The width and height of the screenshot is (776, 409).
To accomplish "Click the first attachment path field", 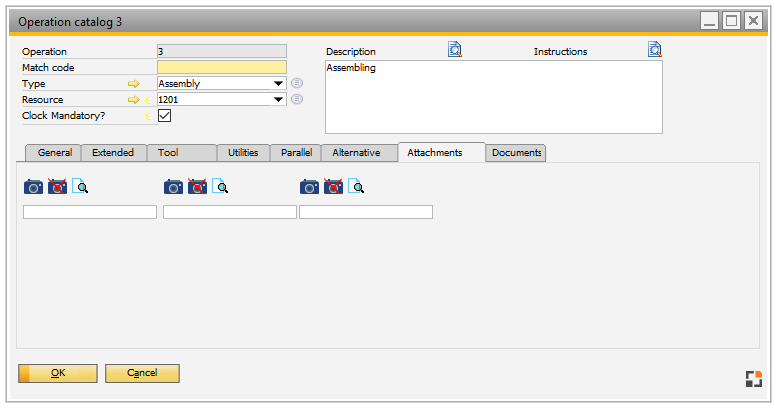I will [x=90, y=212].
